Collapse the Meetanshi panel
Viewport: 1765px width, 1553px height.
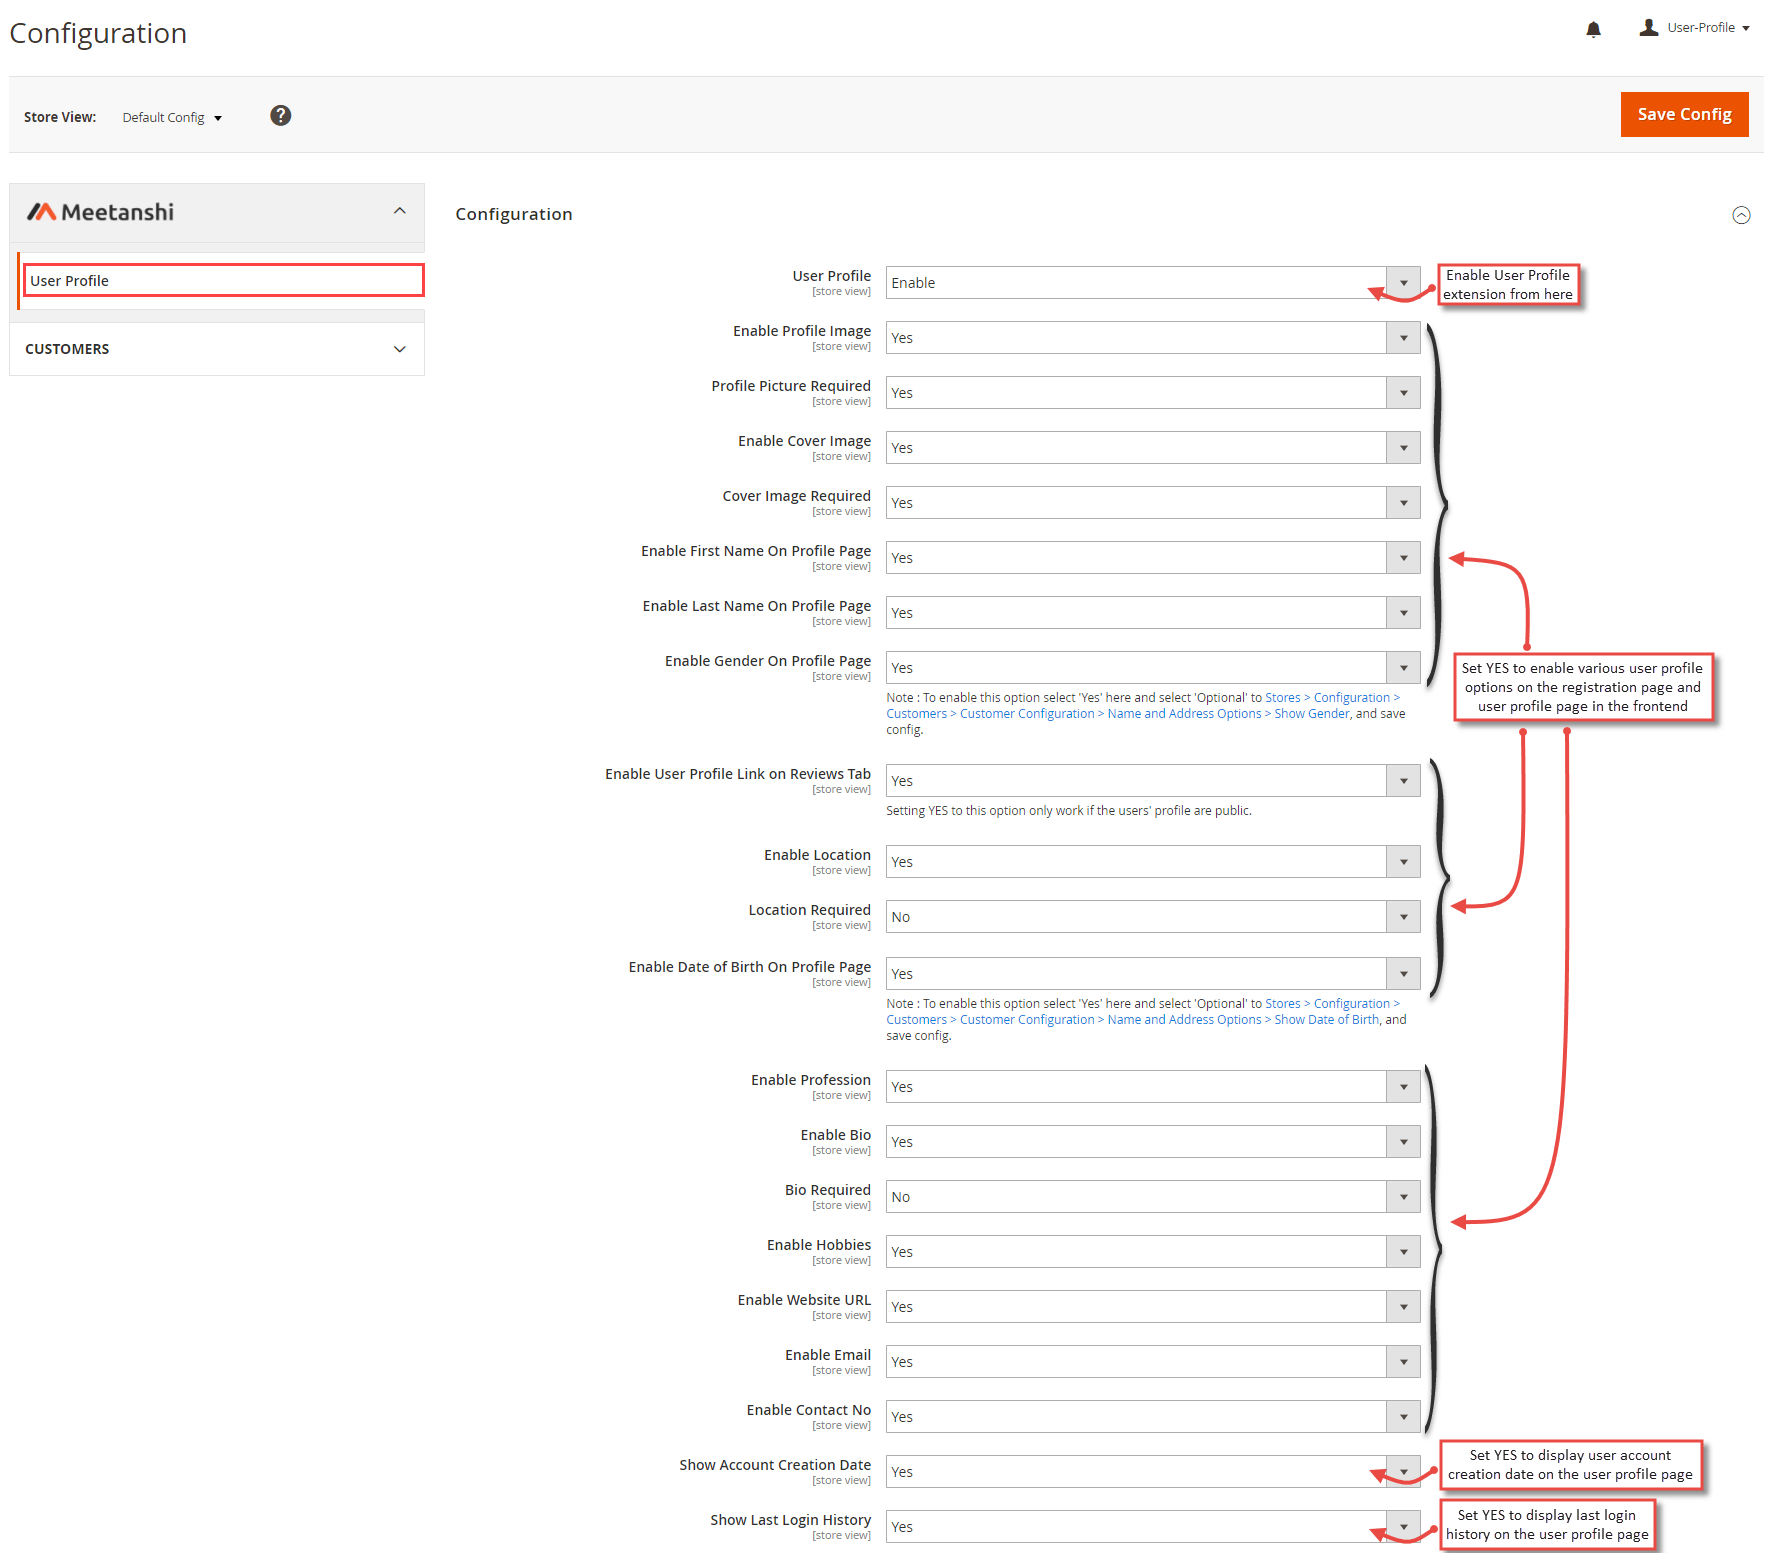point(399,211)
